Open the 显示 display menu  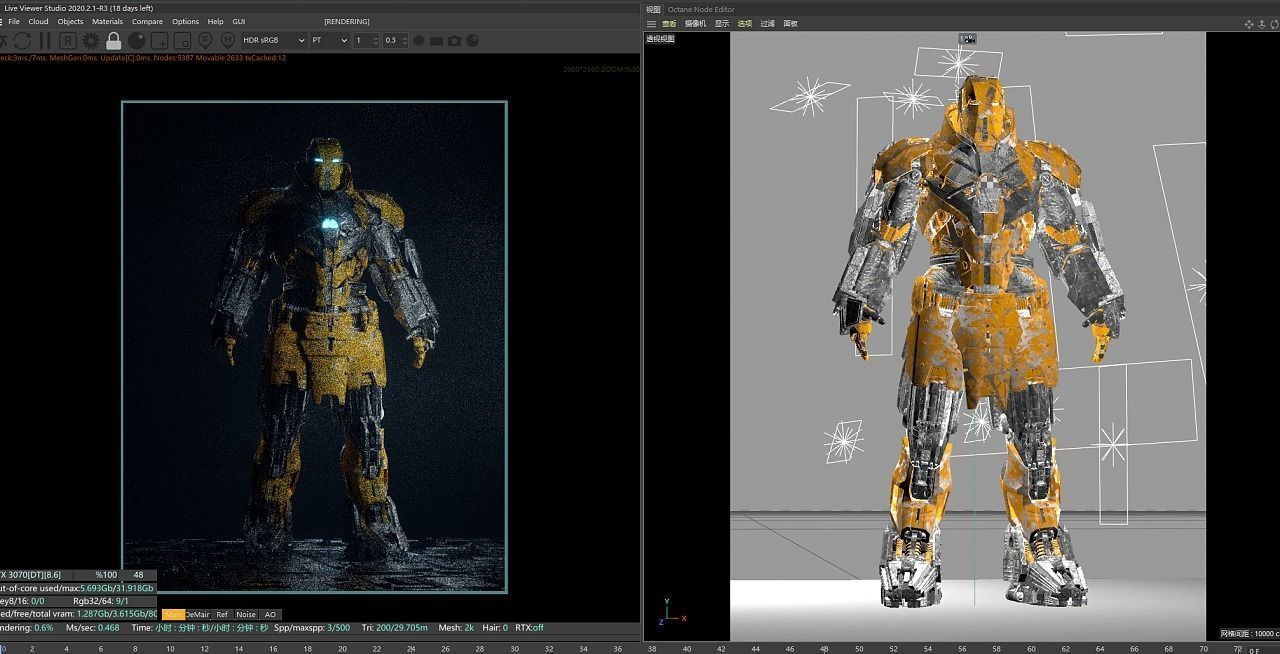click(x=721, y=24)
